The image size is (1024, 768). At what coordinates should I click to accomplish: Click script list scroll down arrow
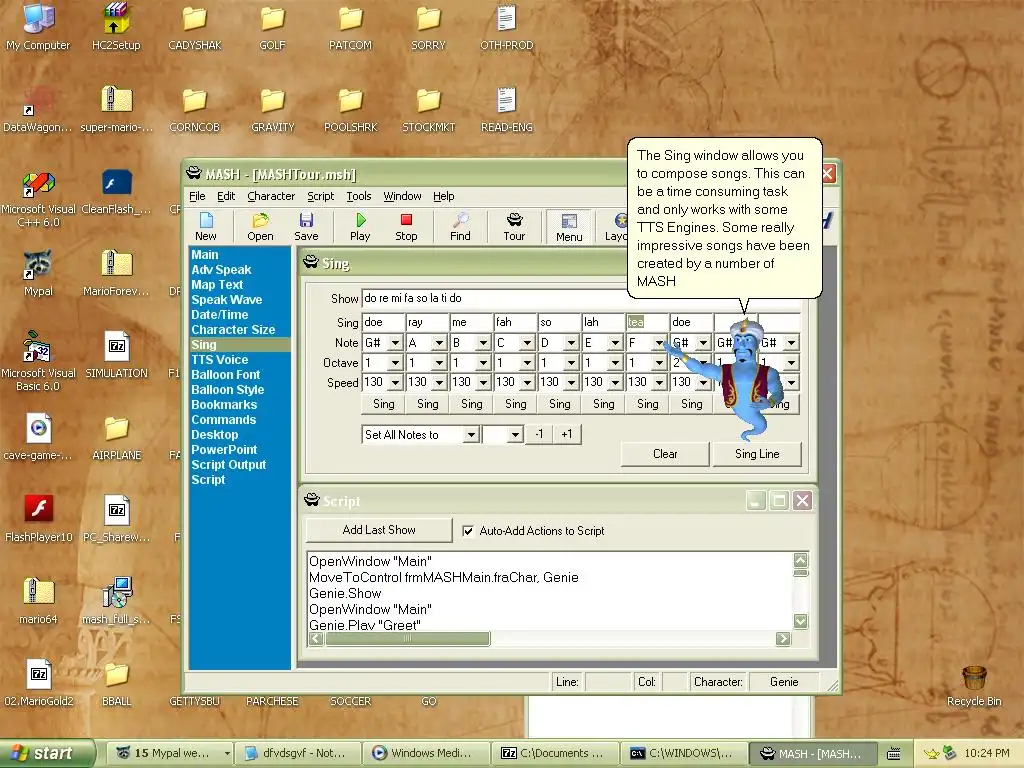coord(801,621)
